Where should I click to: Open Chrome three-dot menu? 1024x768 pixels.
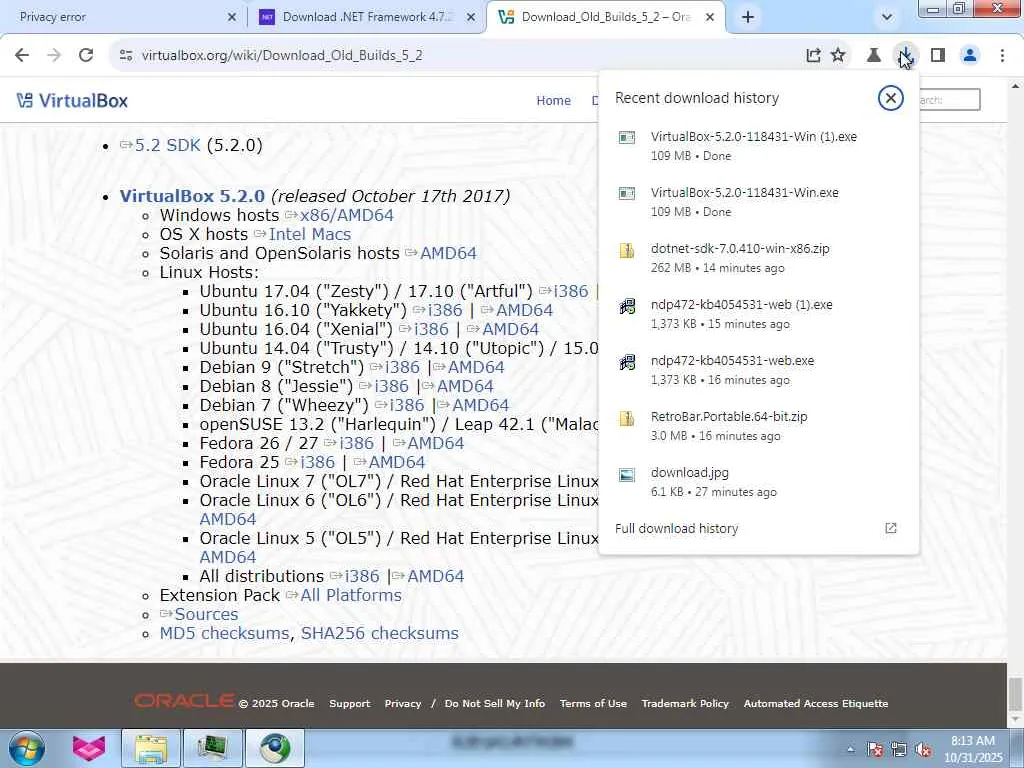(x=1002, y=56)
